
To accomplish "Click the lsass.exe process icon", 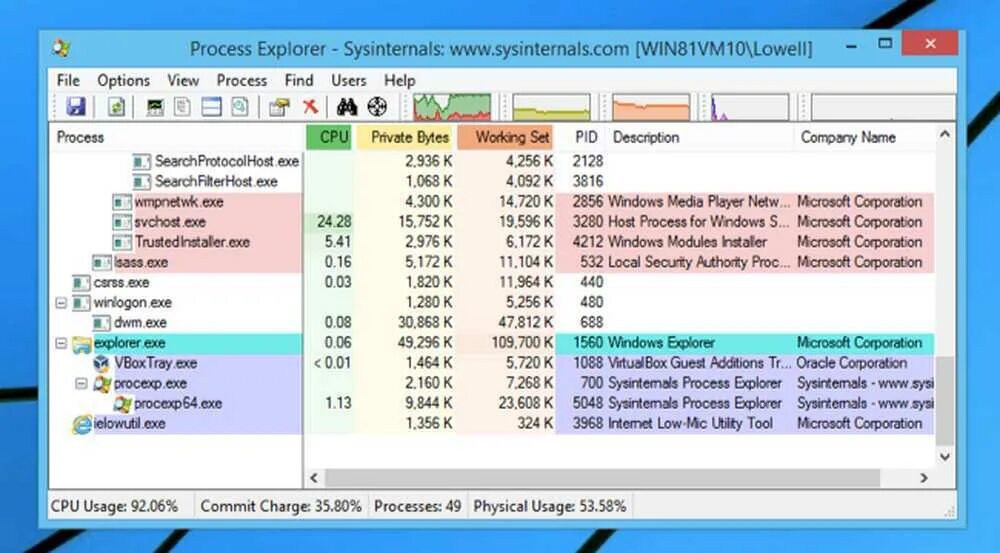I will click(x=101, y=263).
